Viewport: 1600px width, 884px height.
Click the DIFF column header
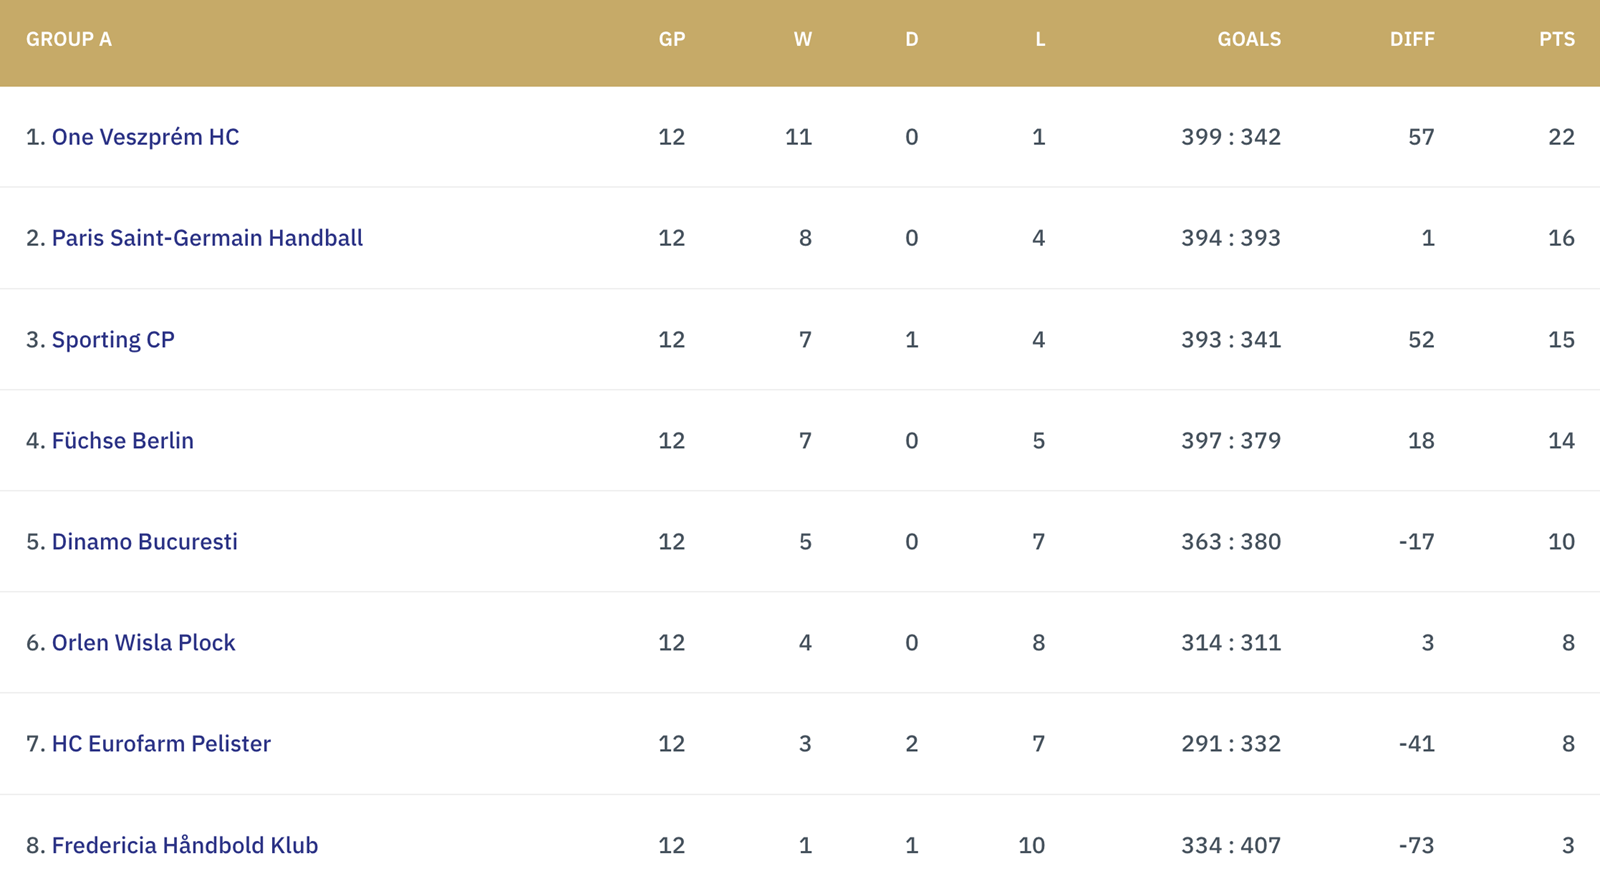click(1412, 39)
